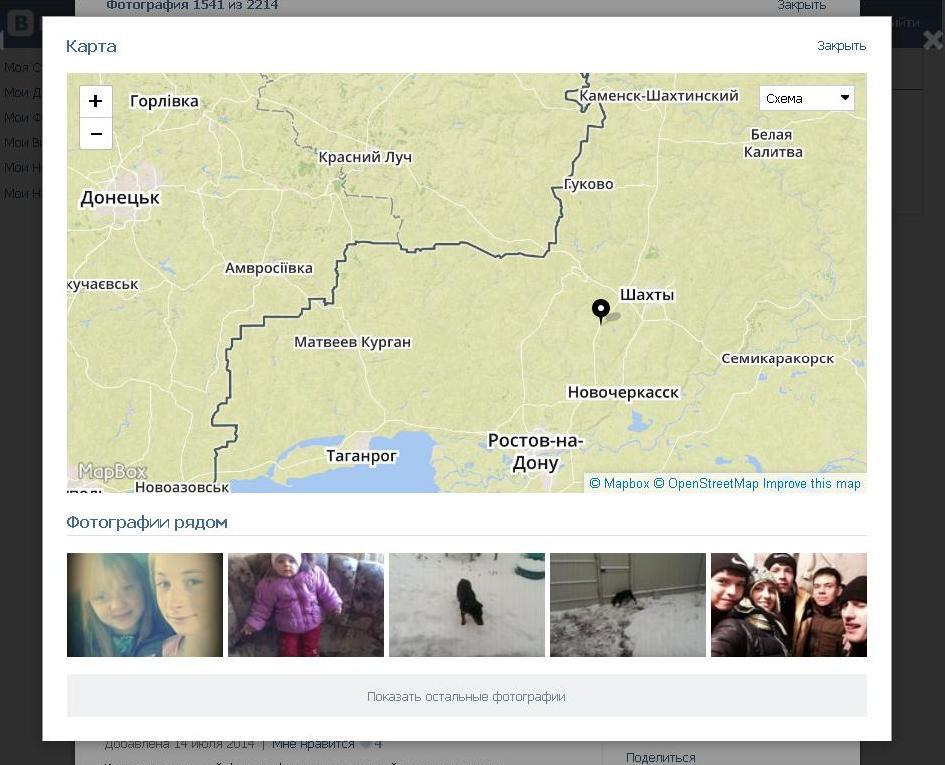945x765 pixels.
Task: Click the Донецьк city label on map
Action: tap(120, 198)
